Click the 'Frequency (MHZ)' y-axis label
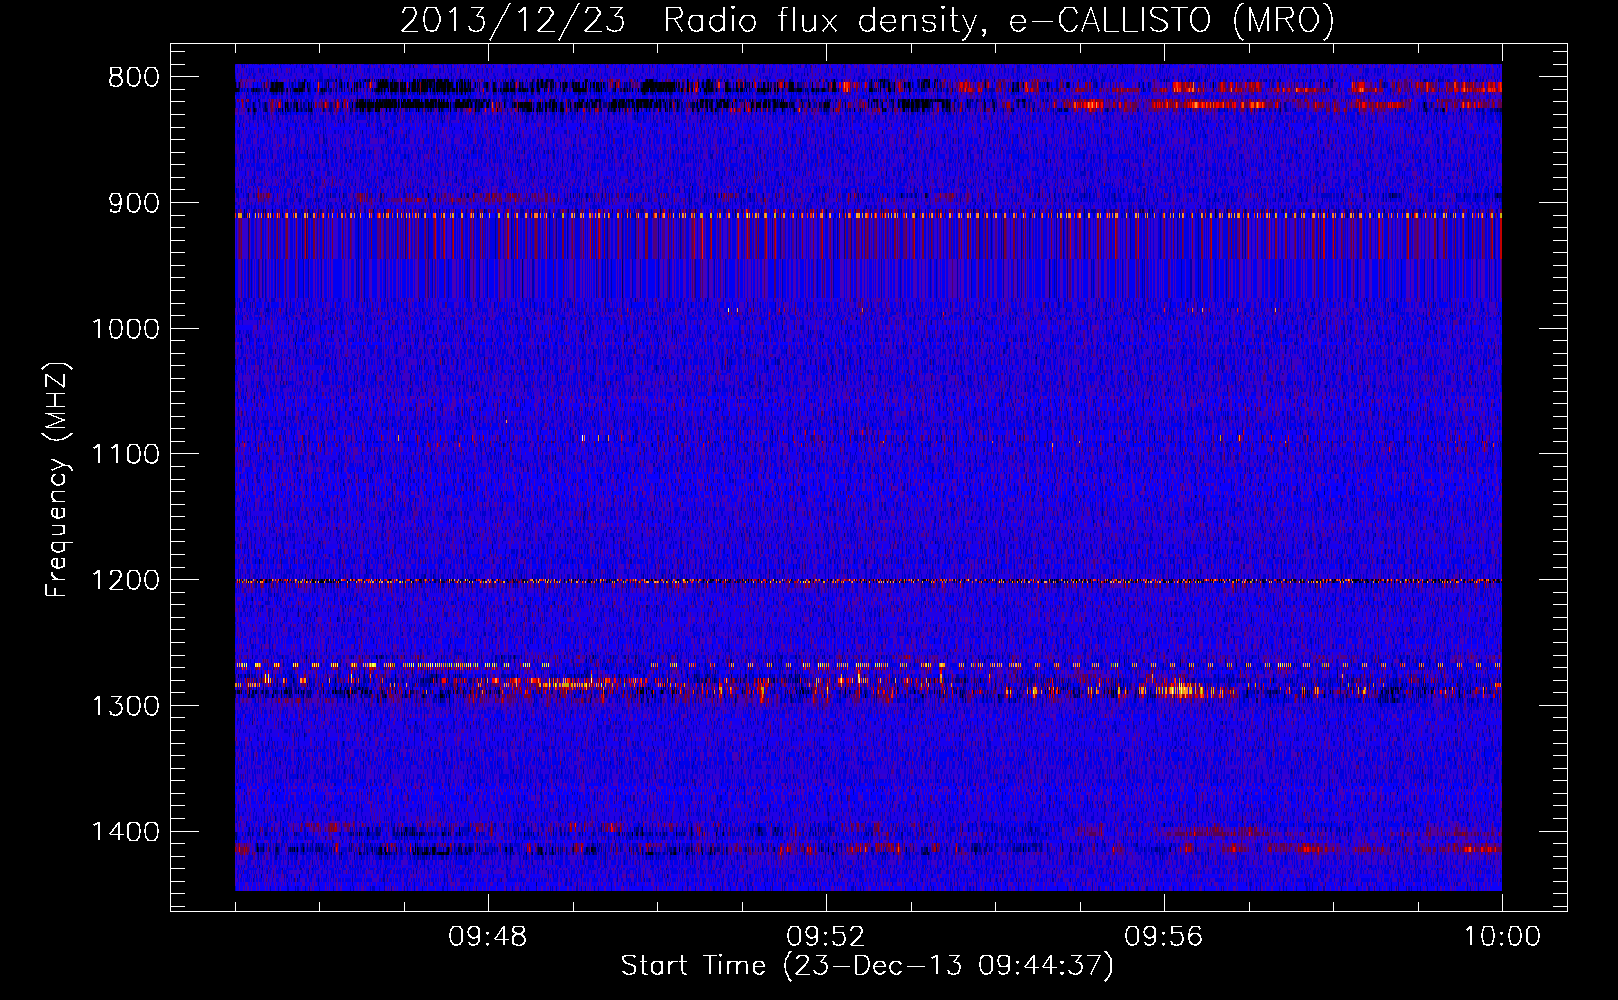This screenshot has width=1618, height=1000. [56, 480]
